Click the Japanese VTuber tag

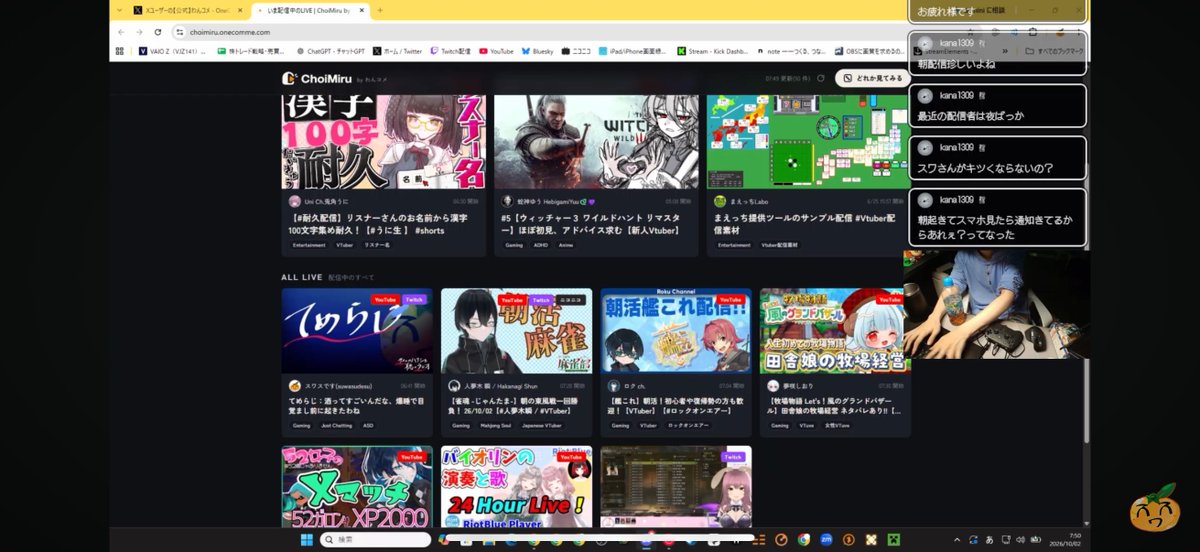[x=541, y=425]
